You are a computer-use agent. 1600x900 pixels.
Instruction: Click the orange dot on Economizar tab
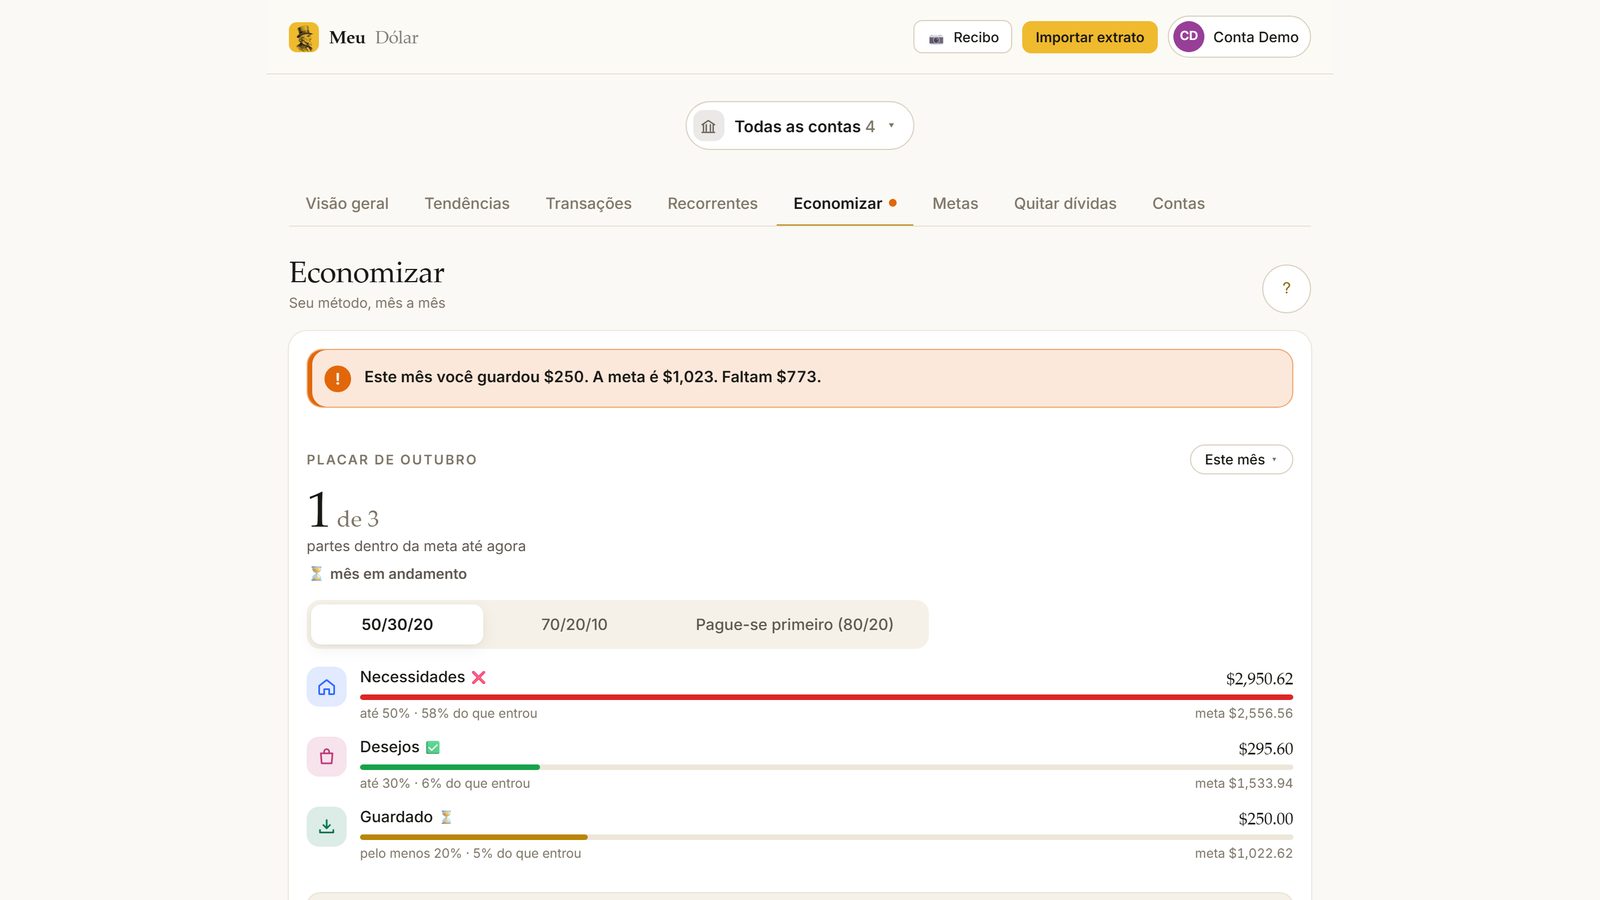(x=893, y=203)
